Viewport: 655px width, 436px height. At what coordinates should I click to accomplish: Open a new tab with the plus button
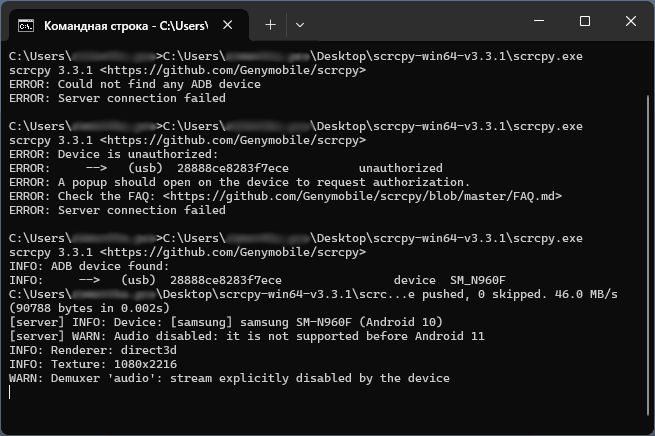tap(271, 25)
